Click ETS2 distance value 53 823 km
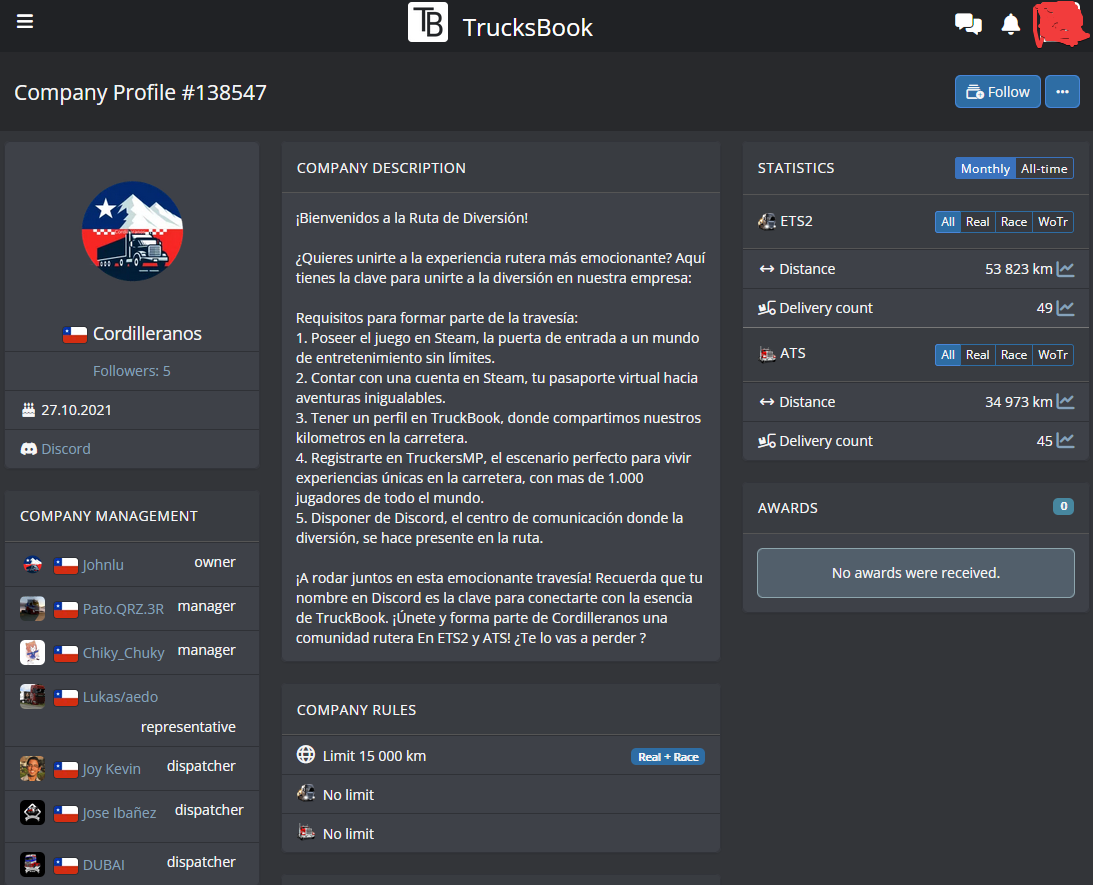The image size is (1093, 885). tap(1018, 269)
